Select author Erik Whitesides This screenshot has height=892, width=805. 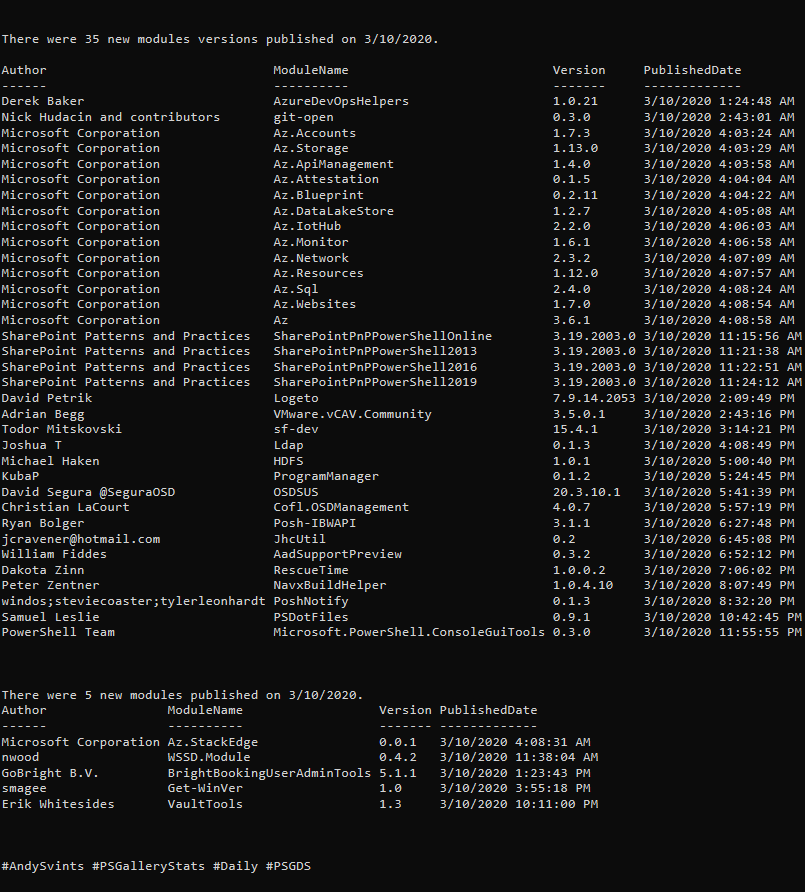57,804
